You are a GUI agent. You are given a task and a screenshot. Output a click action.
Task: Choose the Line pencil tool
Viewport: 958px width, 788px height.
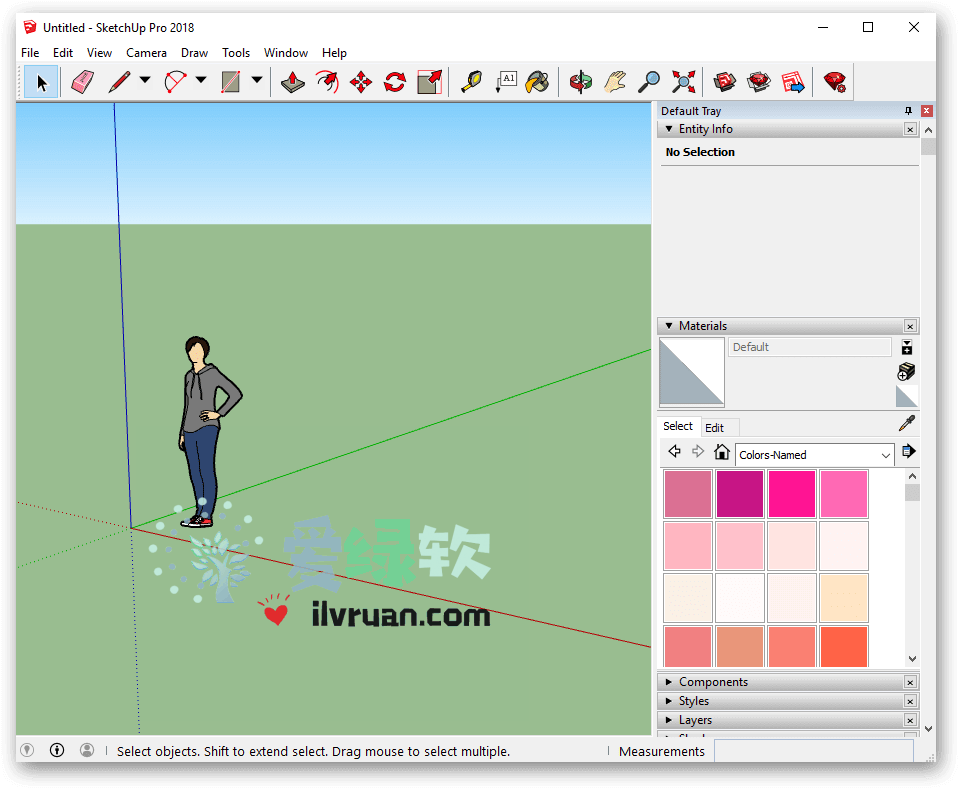(x=119, y=82)
